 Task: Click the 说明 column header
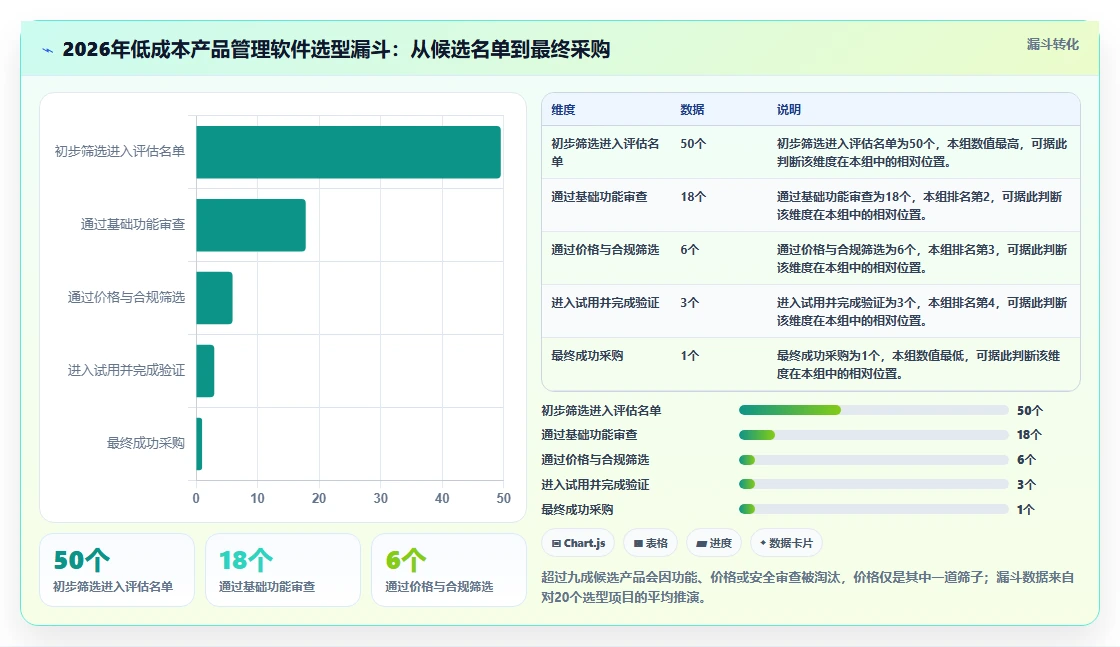[x=789, y=109]
